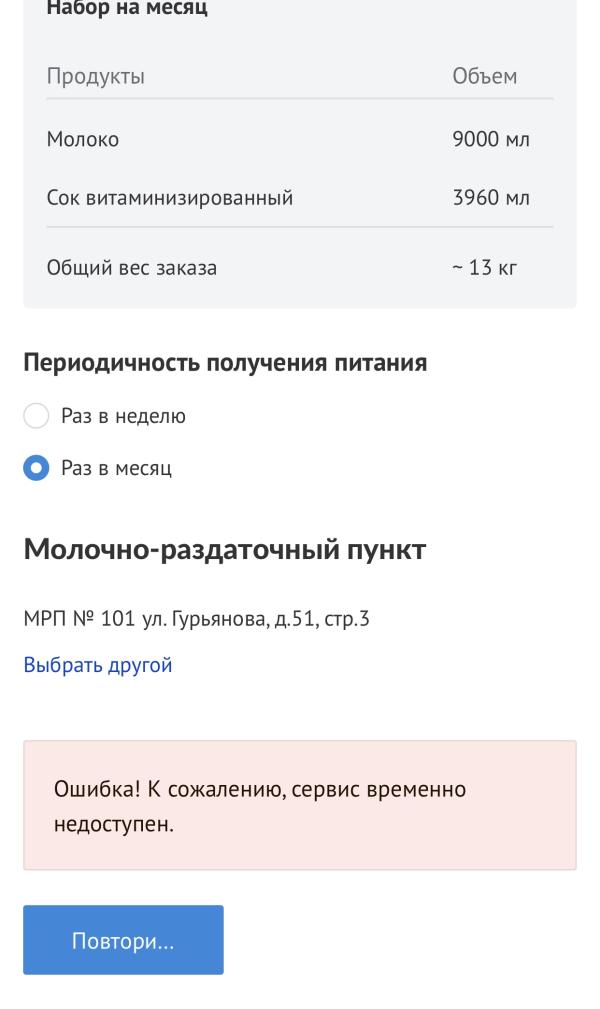Click the 'Продукты' column header
600x1009 pixels.
pyautogui.click(x=96, y=77)
